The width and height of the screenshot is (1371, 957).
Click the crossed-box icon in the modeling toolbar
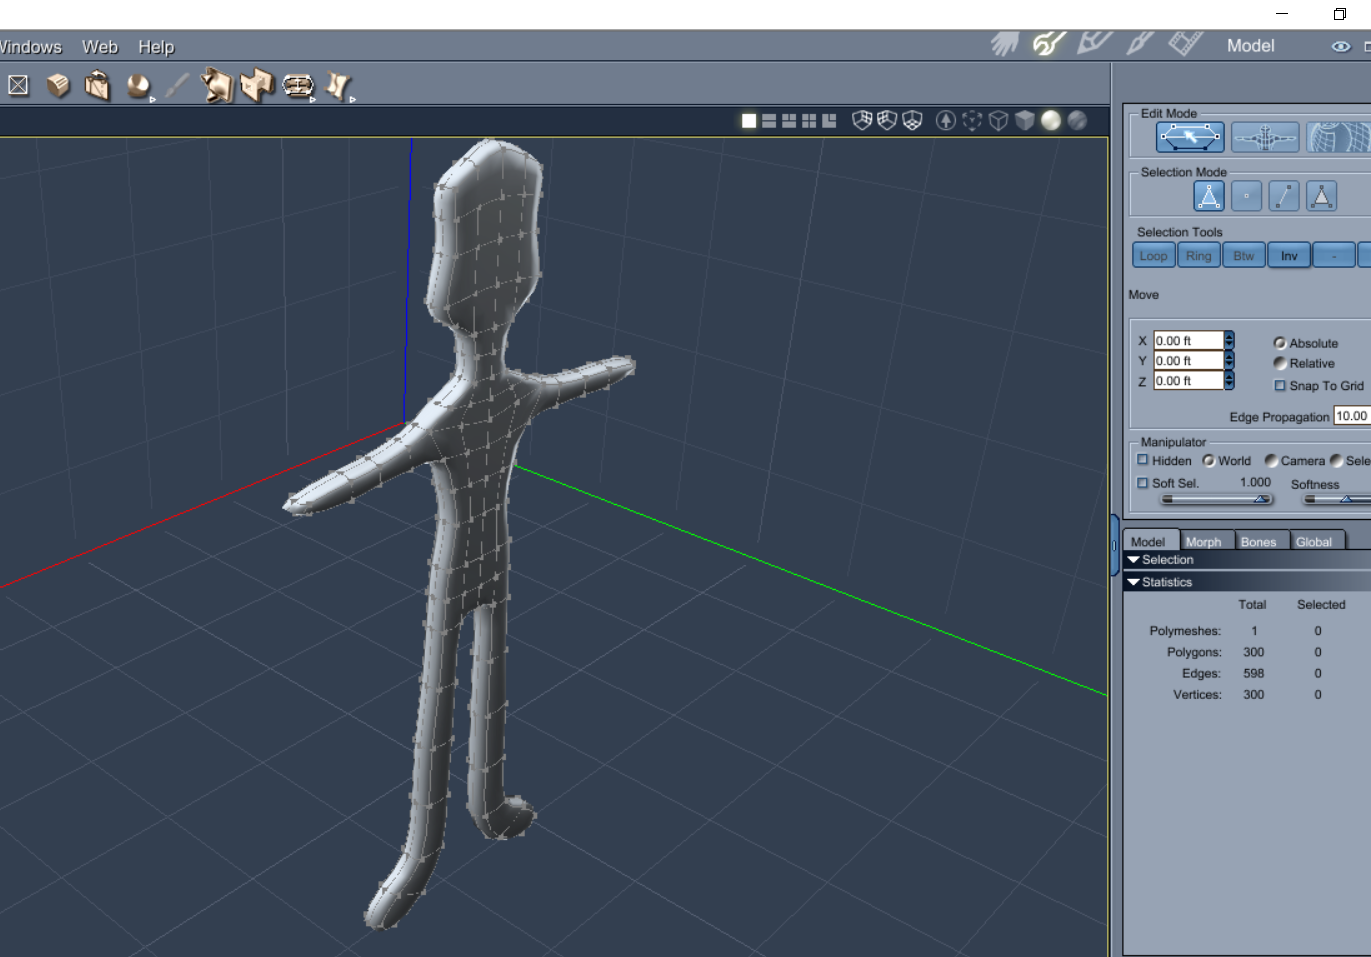(18, 86)
